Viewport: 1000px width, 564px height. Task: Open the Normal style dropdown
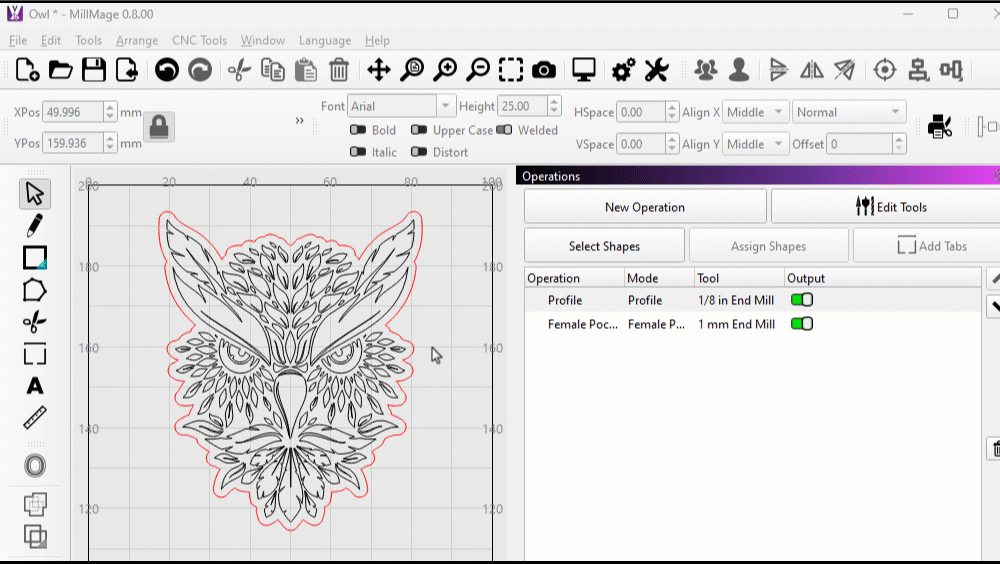point(849,112)
